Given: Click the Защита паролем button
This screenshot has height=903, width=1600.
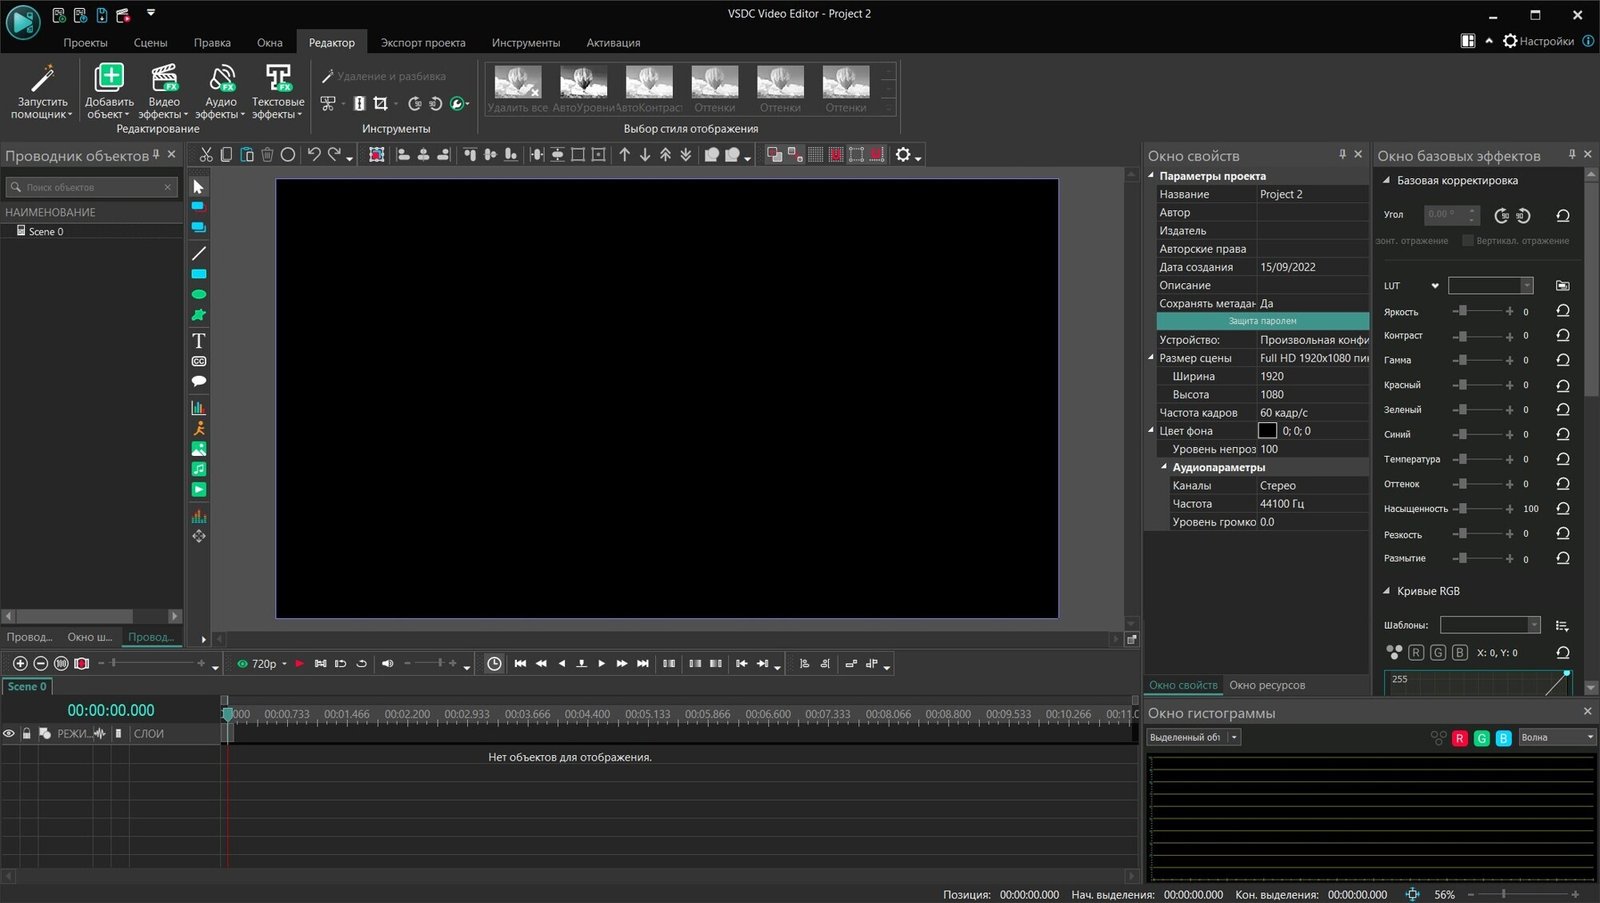Looking at the screenshot, I should (x=1263, y=321).
